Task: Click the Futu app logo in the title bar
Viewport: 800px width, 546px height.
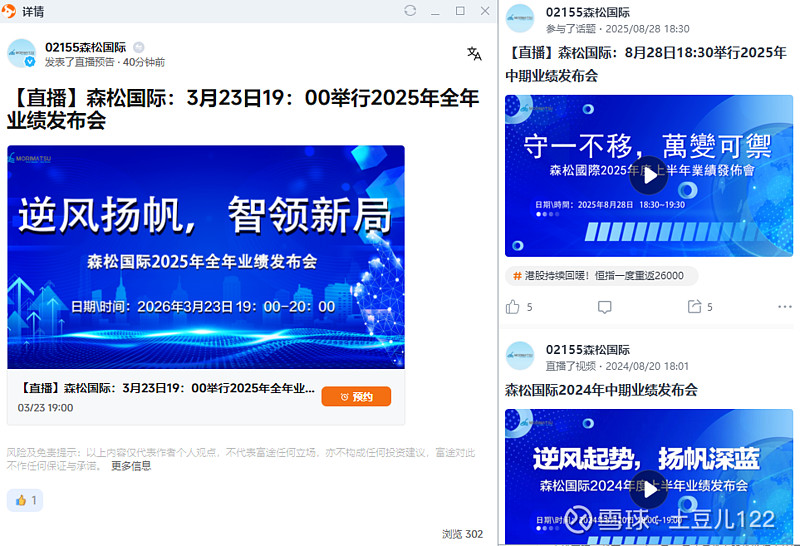Action: click(9, 11)
